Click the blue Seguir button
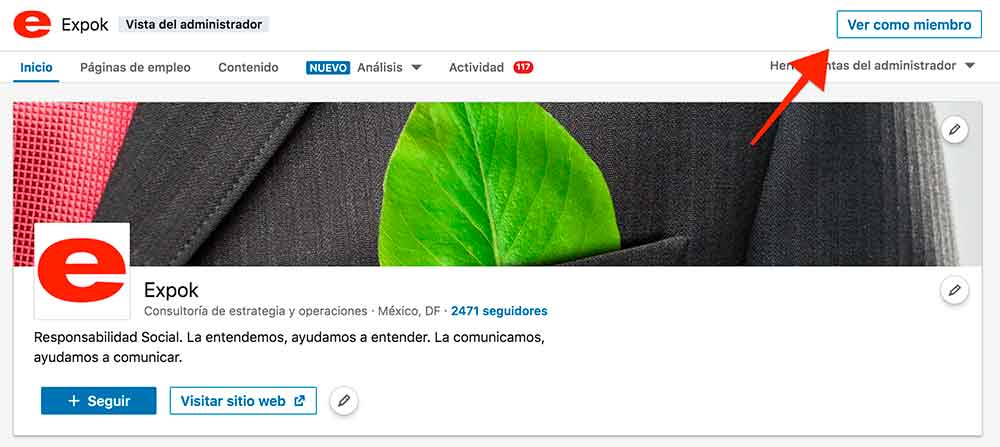Image resolution: width=1000 pixels, height=447 pixels. [x=99, y=401]
